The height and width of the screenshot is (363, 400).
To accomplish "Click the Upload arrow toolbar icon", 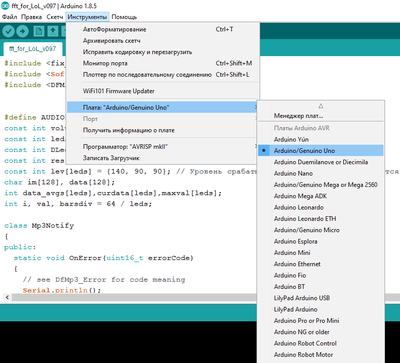I will click(22, 31).
